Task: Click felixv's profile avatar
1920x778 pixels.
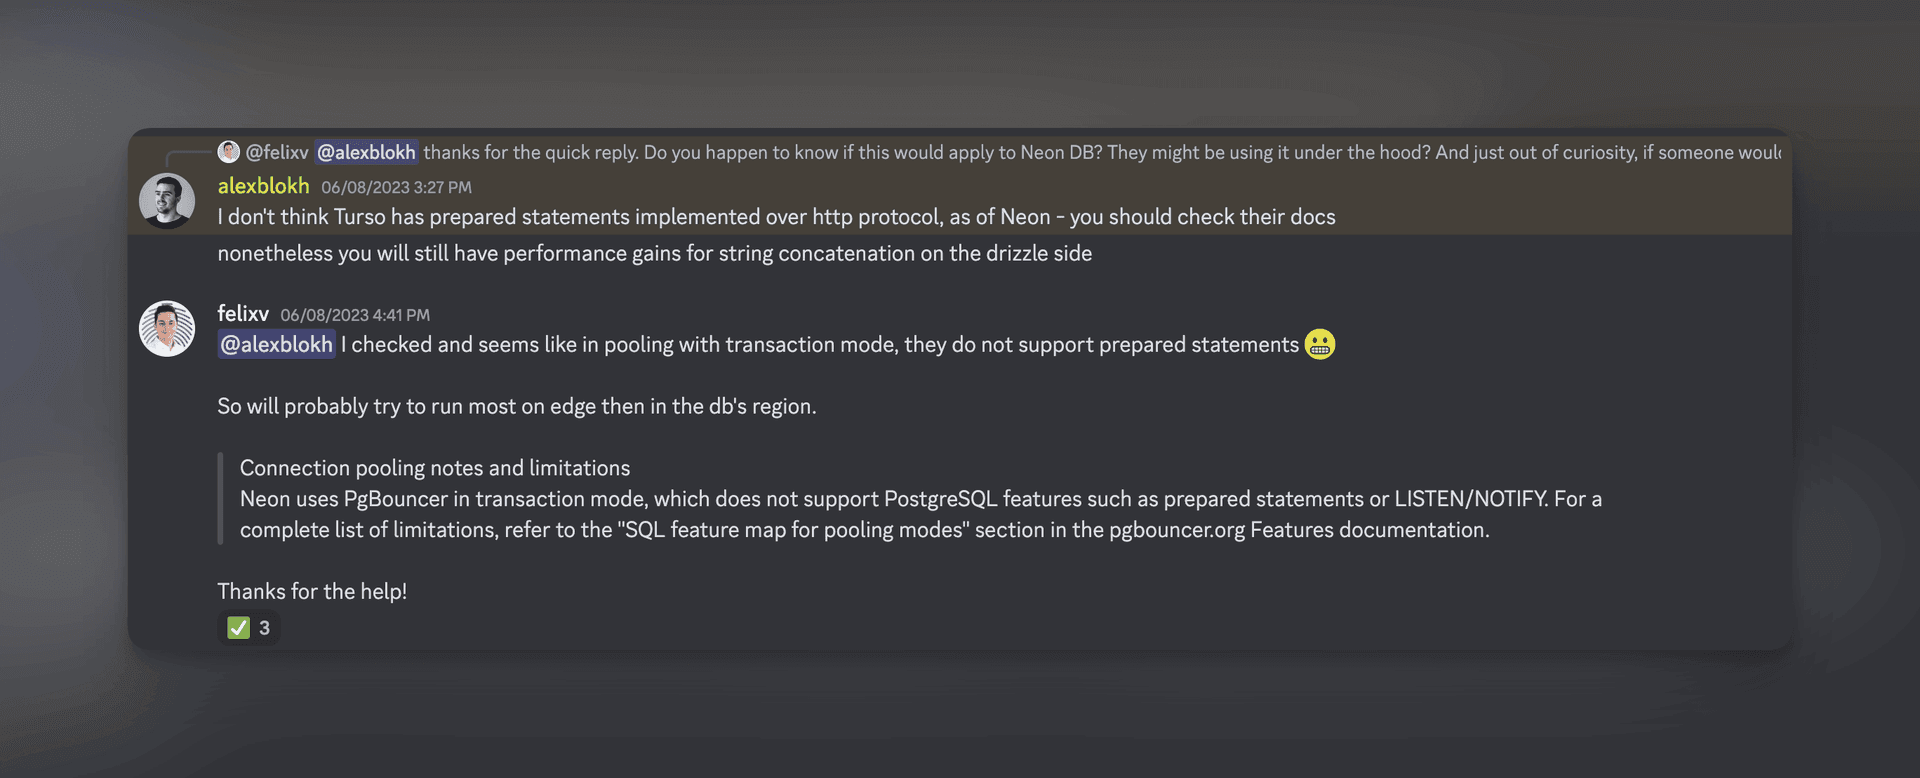Action: click(166, 328)
